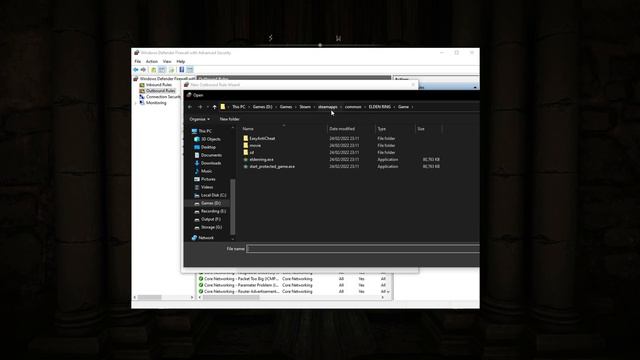Screen dimensions: 640x360
Task: Select start_protected_game.exe file
Action: click(272, 167)
